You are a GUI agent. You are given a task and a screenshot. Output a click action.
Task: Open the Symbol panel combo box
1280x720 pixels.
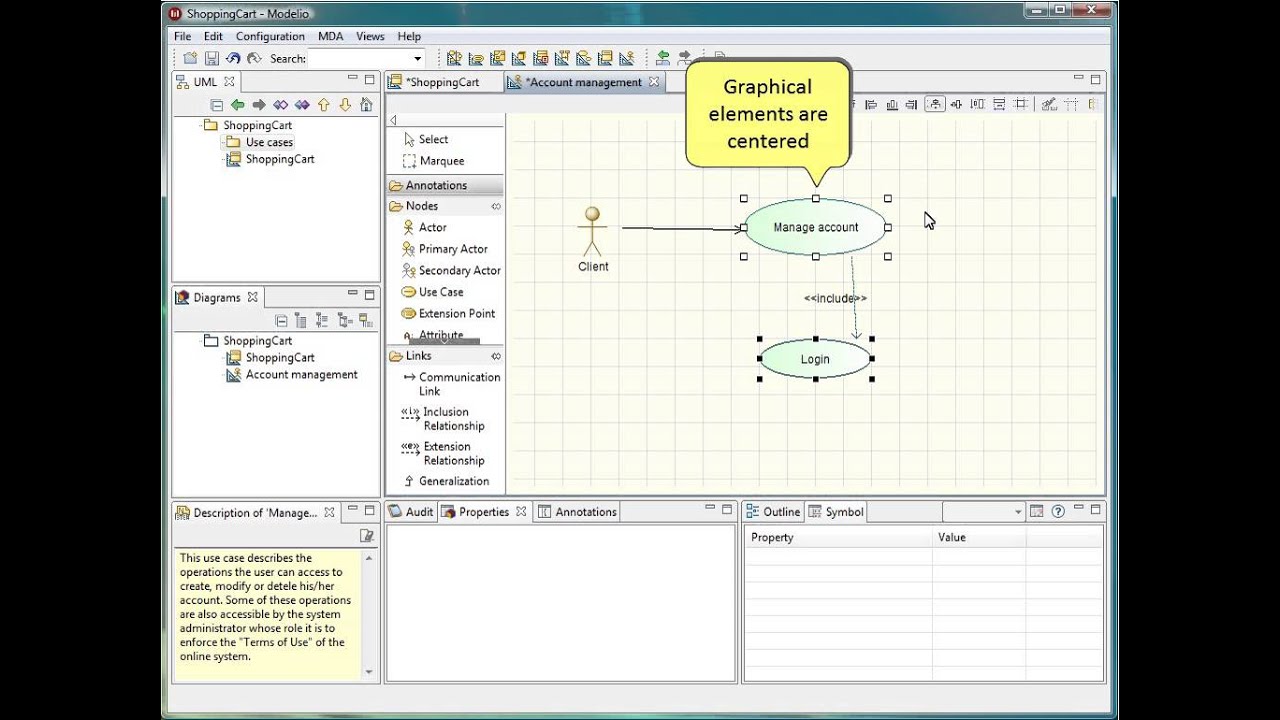pyautogui.click(x=984, y=512)
